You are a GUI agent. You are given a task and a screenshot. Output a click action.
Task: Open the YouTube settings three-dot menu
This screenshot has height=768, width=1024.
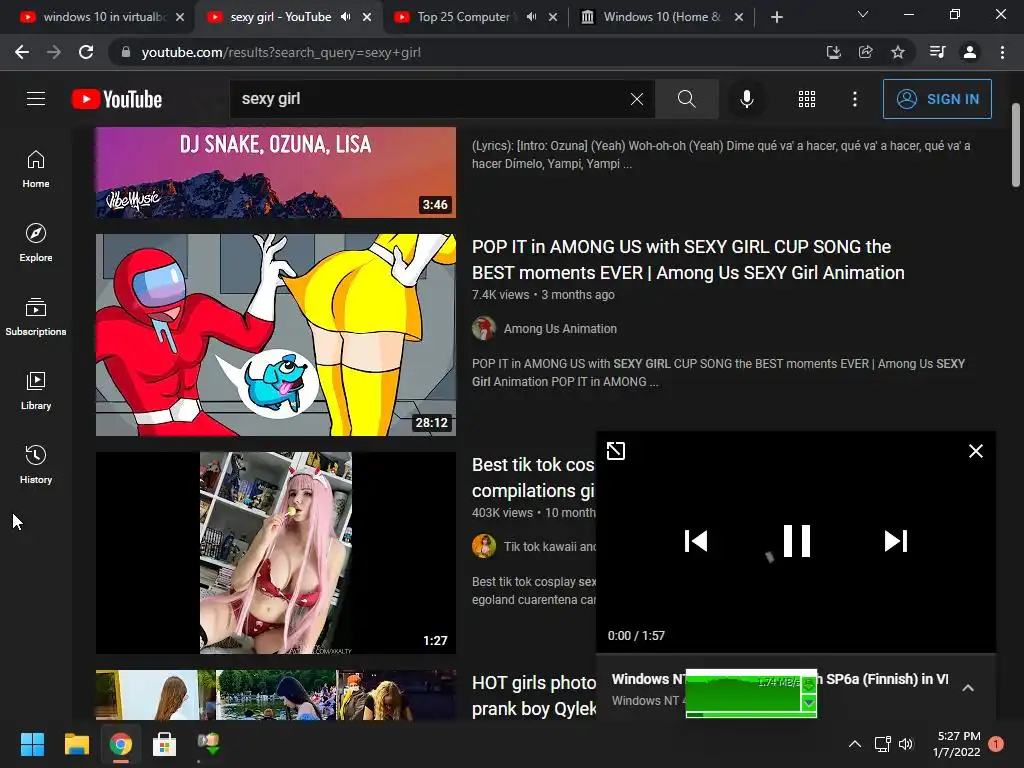tap(855, 99)
